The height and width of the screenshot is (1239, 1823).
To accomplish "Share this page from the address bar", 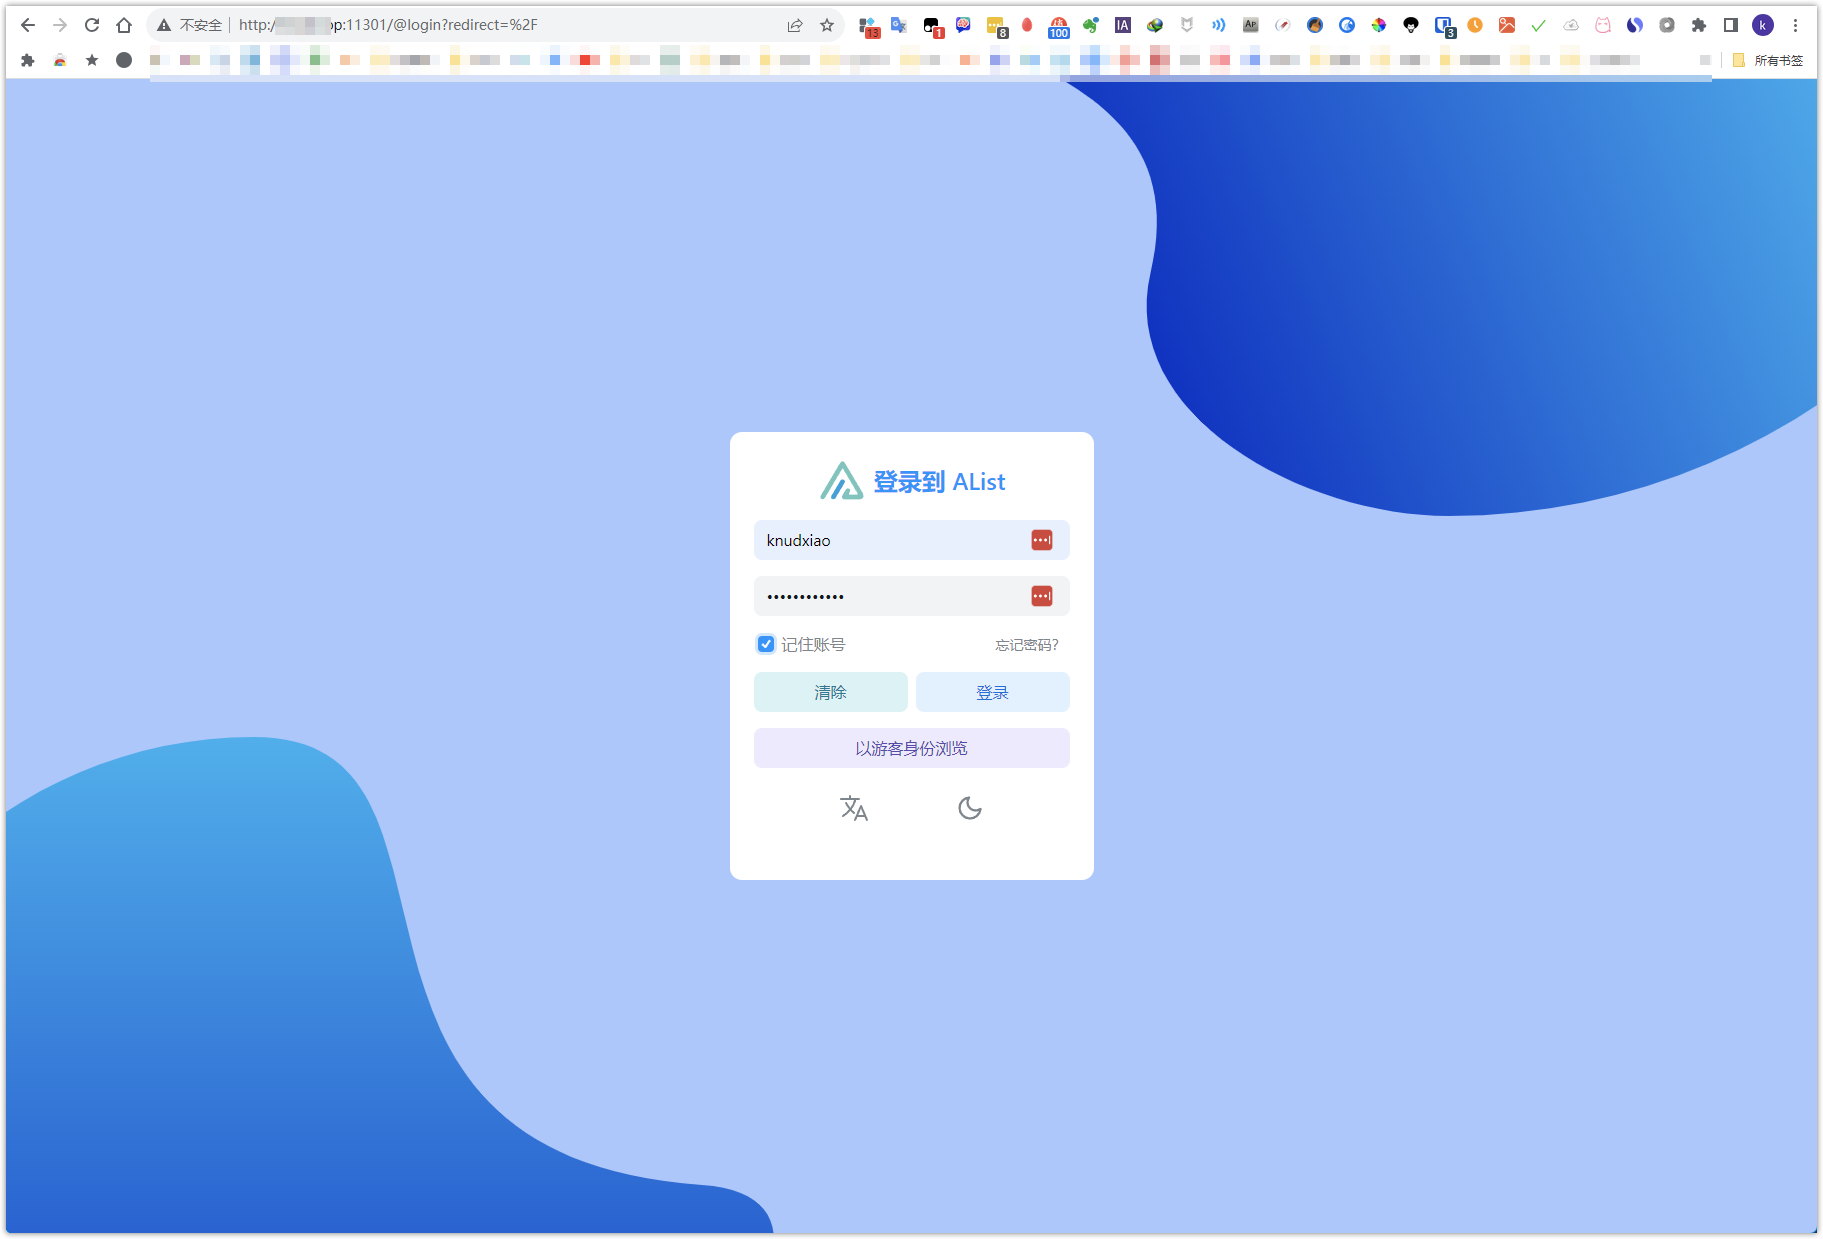I will [x=795, y=25].
